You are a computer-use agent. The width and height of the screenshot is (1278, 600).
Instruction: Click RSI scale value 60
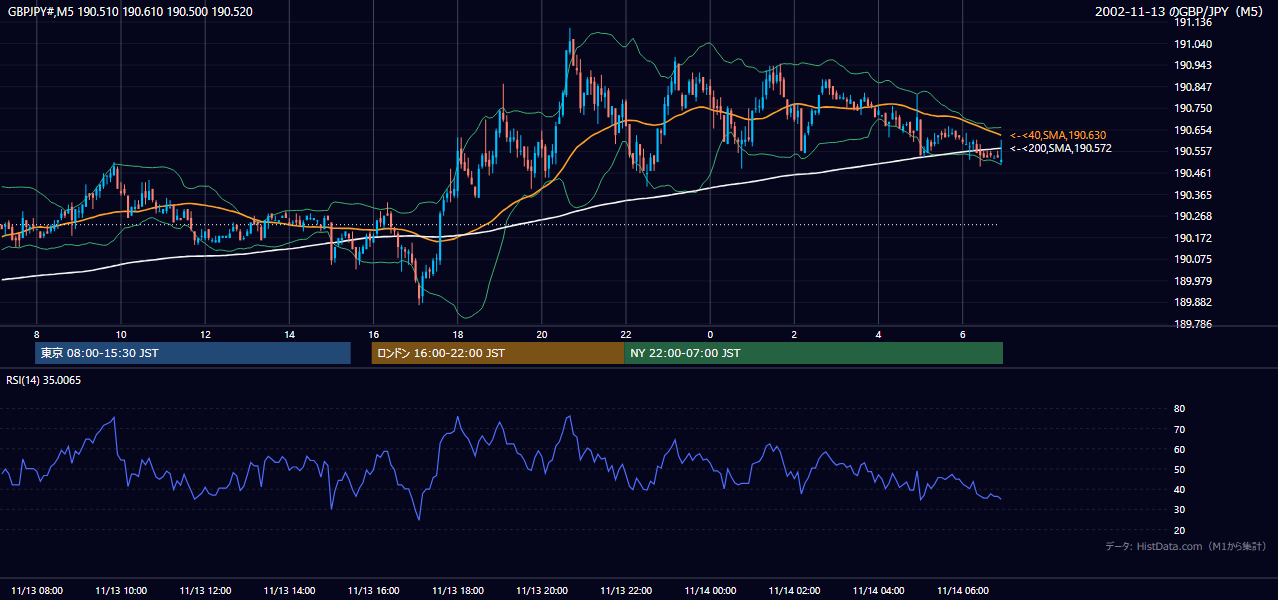pyautogui.click(x=1180, y=449)
